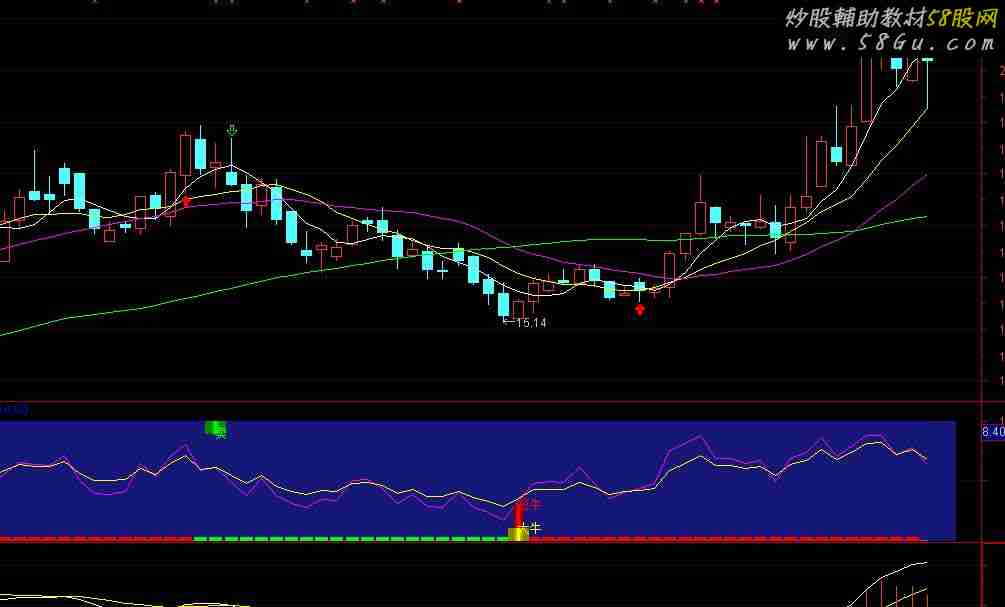Click the green hollow down arrow marker
The width and height of the screenshot is (1005, 607).
232,131
